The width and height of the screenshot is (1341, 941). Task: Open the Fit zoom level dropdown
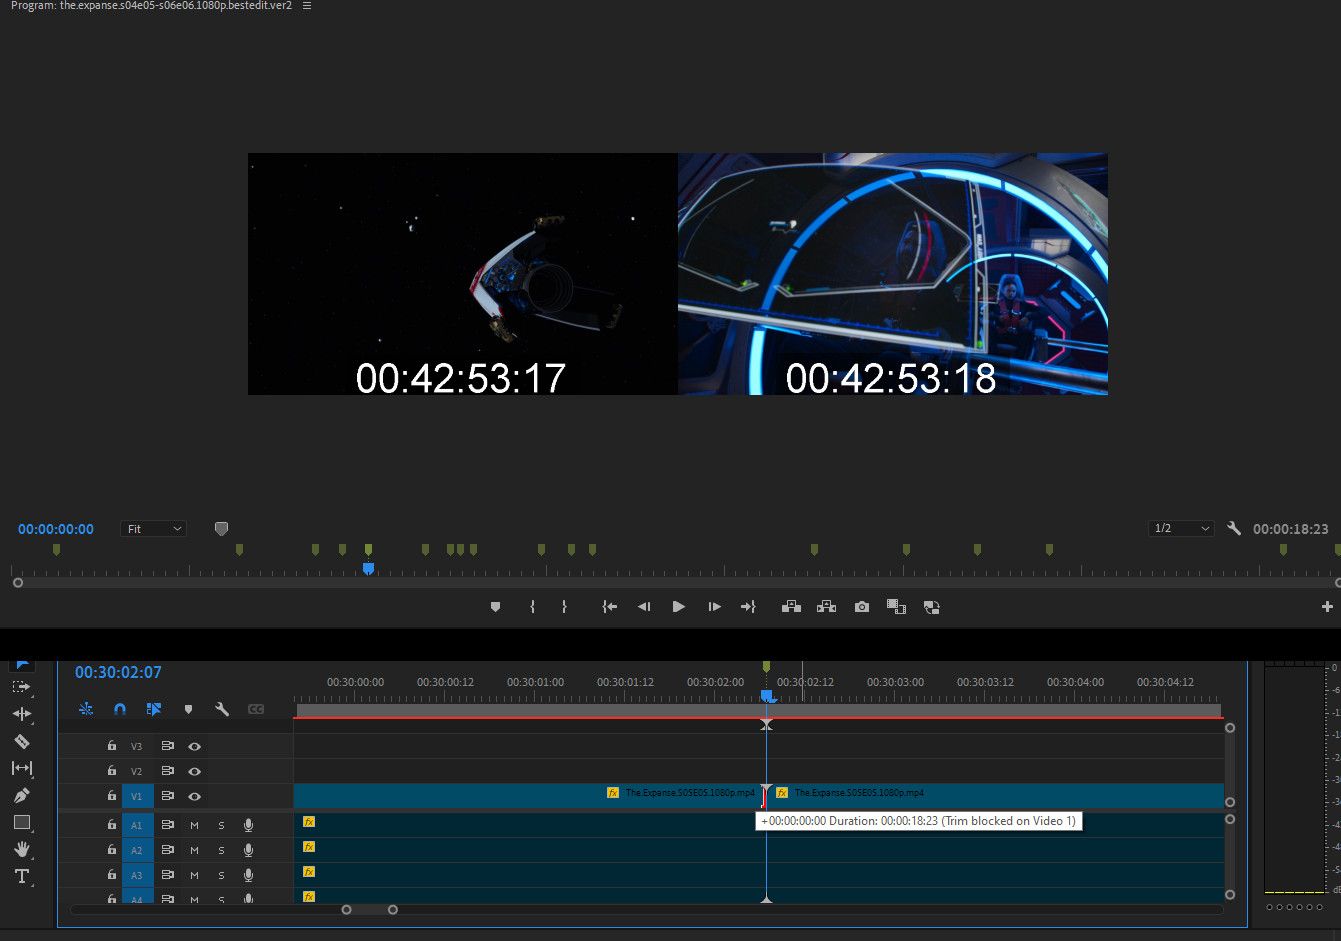[154, 529]
